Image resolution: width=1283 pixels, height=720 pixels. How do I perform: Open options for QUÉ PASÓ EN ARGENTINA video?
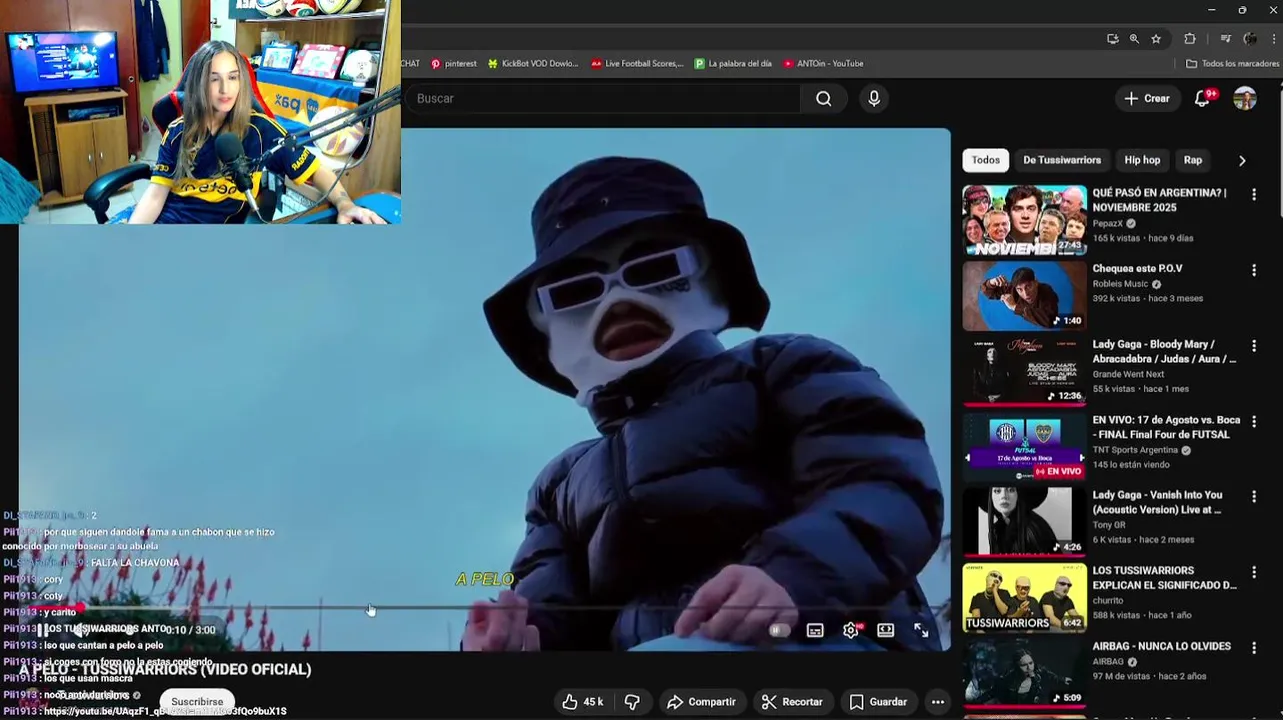coord(1254,195)
